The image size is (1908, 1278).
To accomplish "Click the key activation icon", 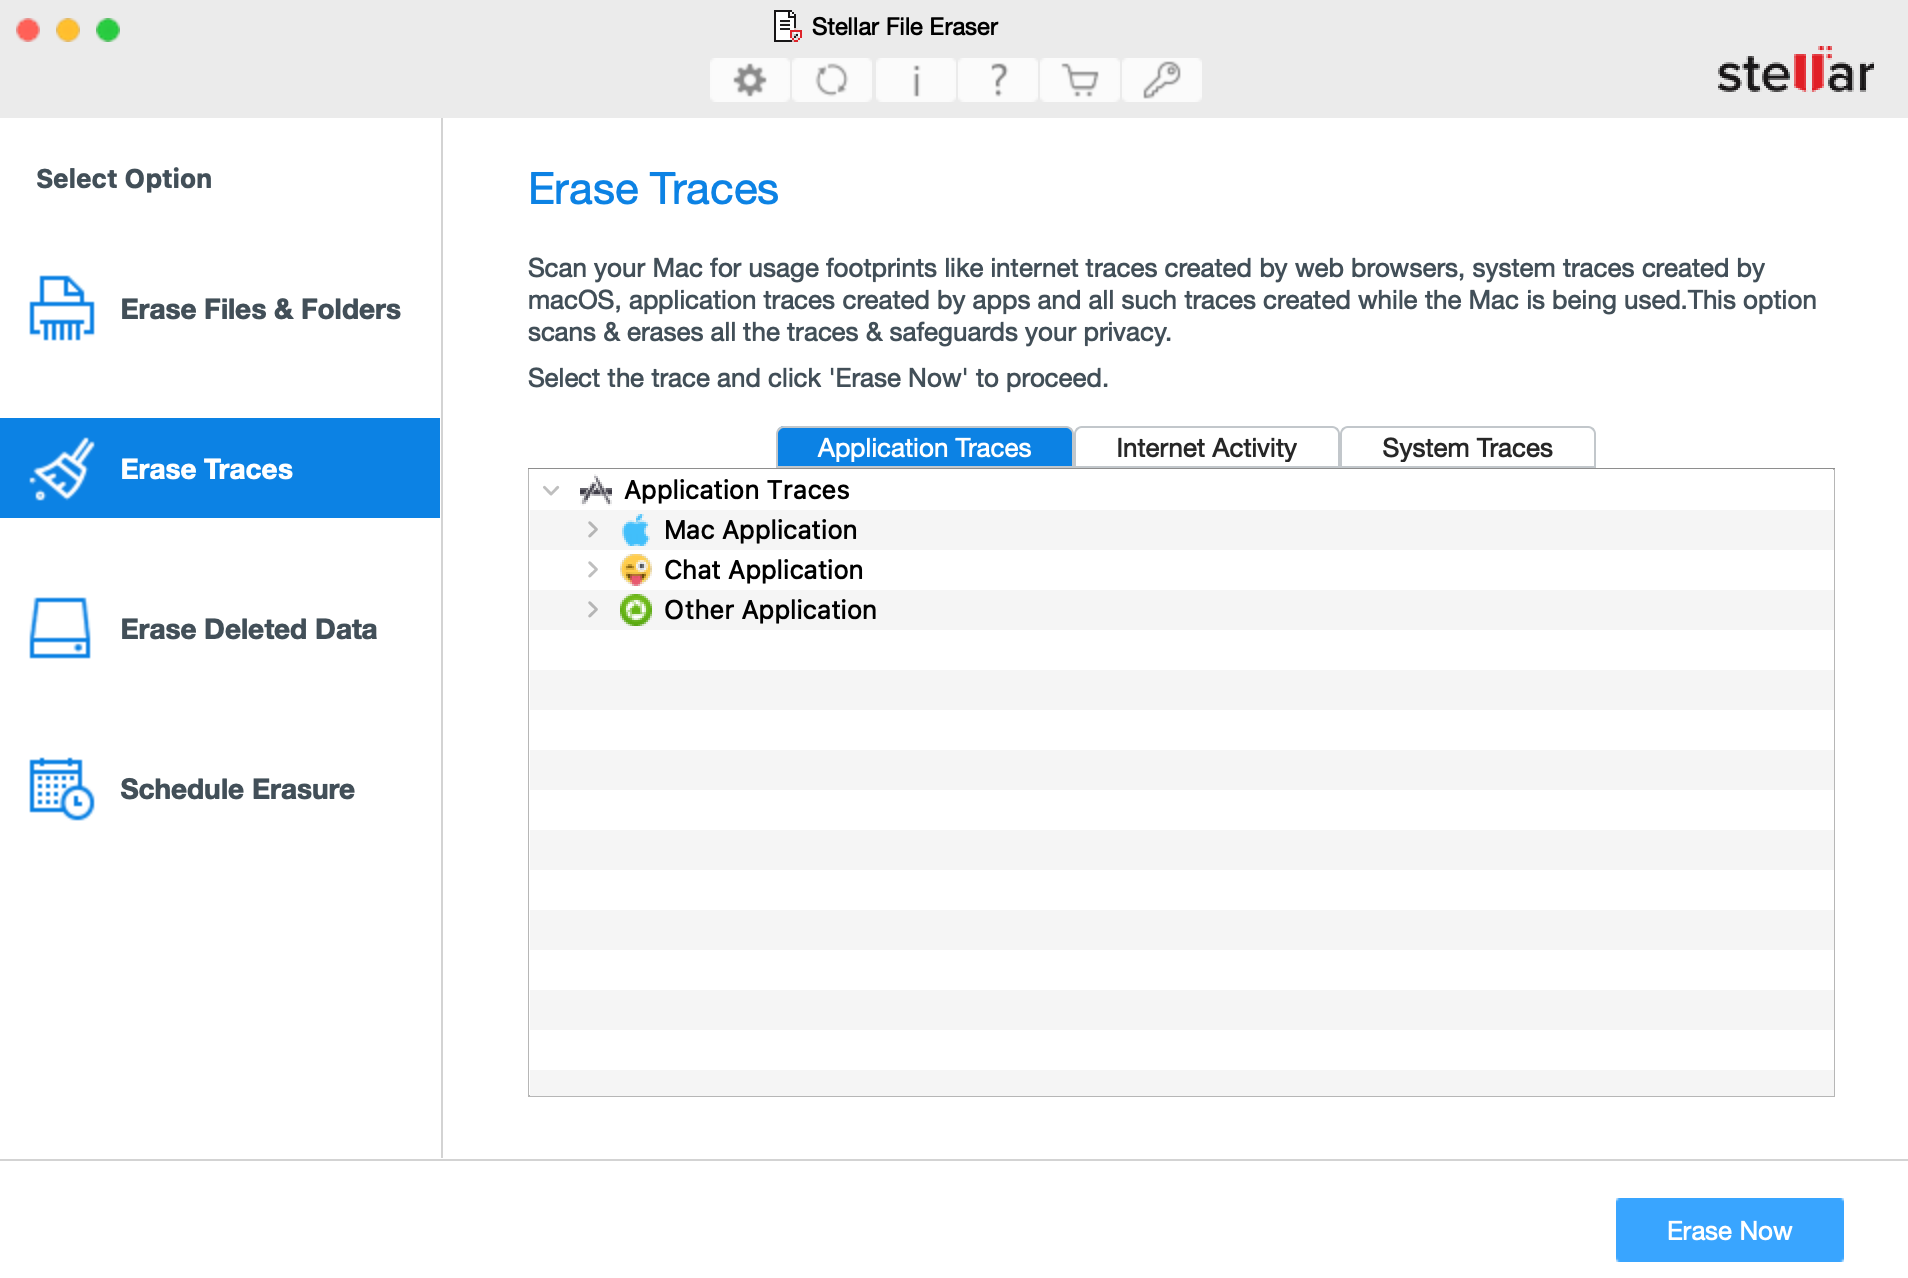I will pos(1162,80).
